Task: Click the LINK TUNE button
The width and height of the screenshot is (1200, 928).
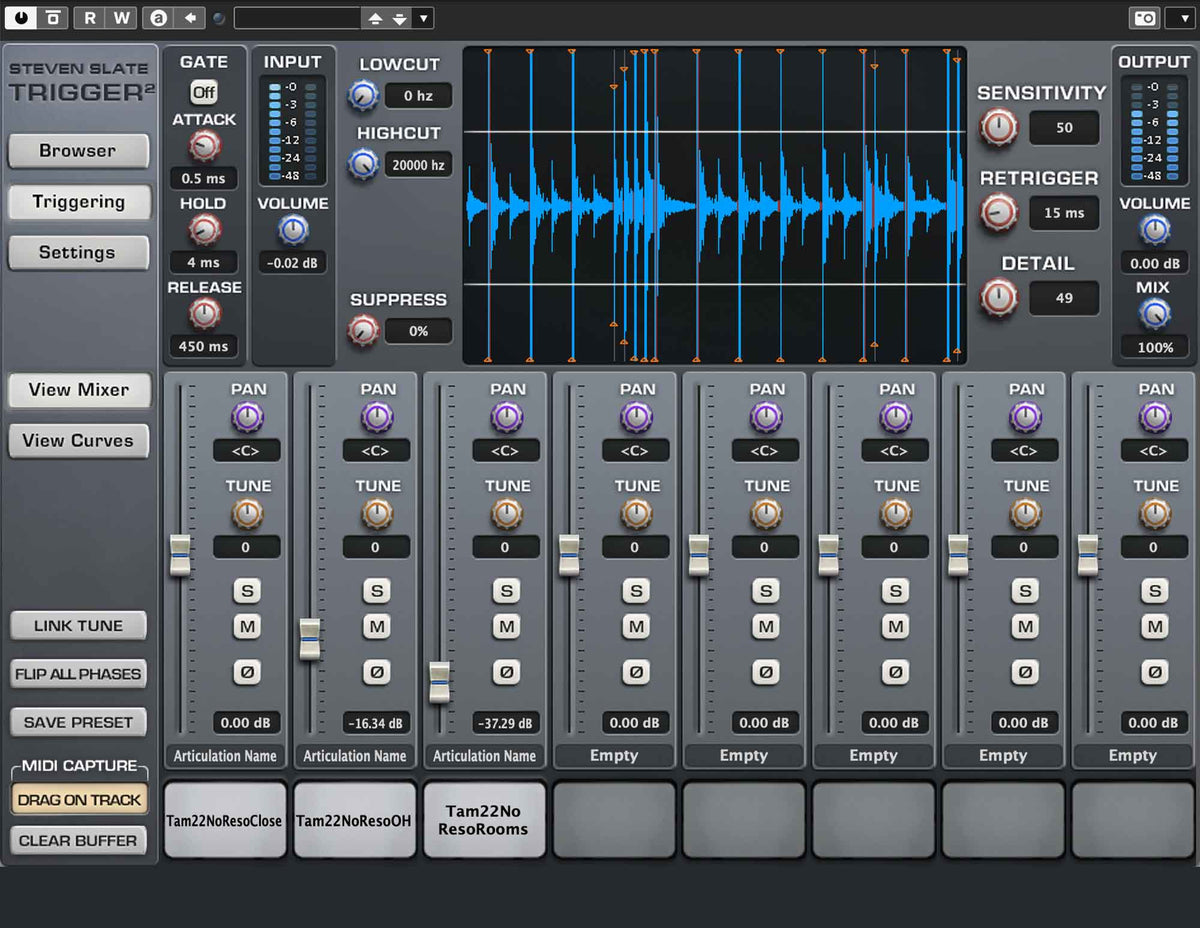Action: [78, 626]
